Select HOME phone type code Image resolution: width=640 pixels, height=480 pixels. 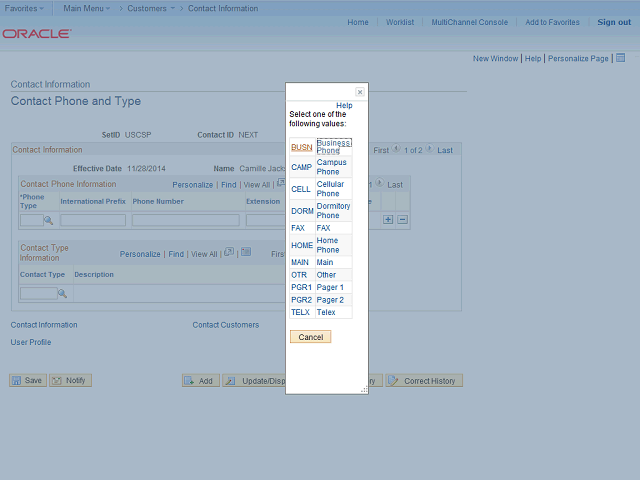click(302, 245)
